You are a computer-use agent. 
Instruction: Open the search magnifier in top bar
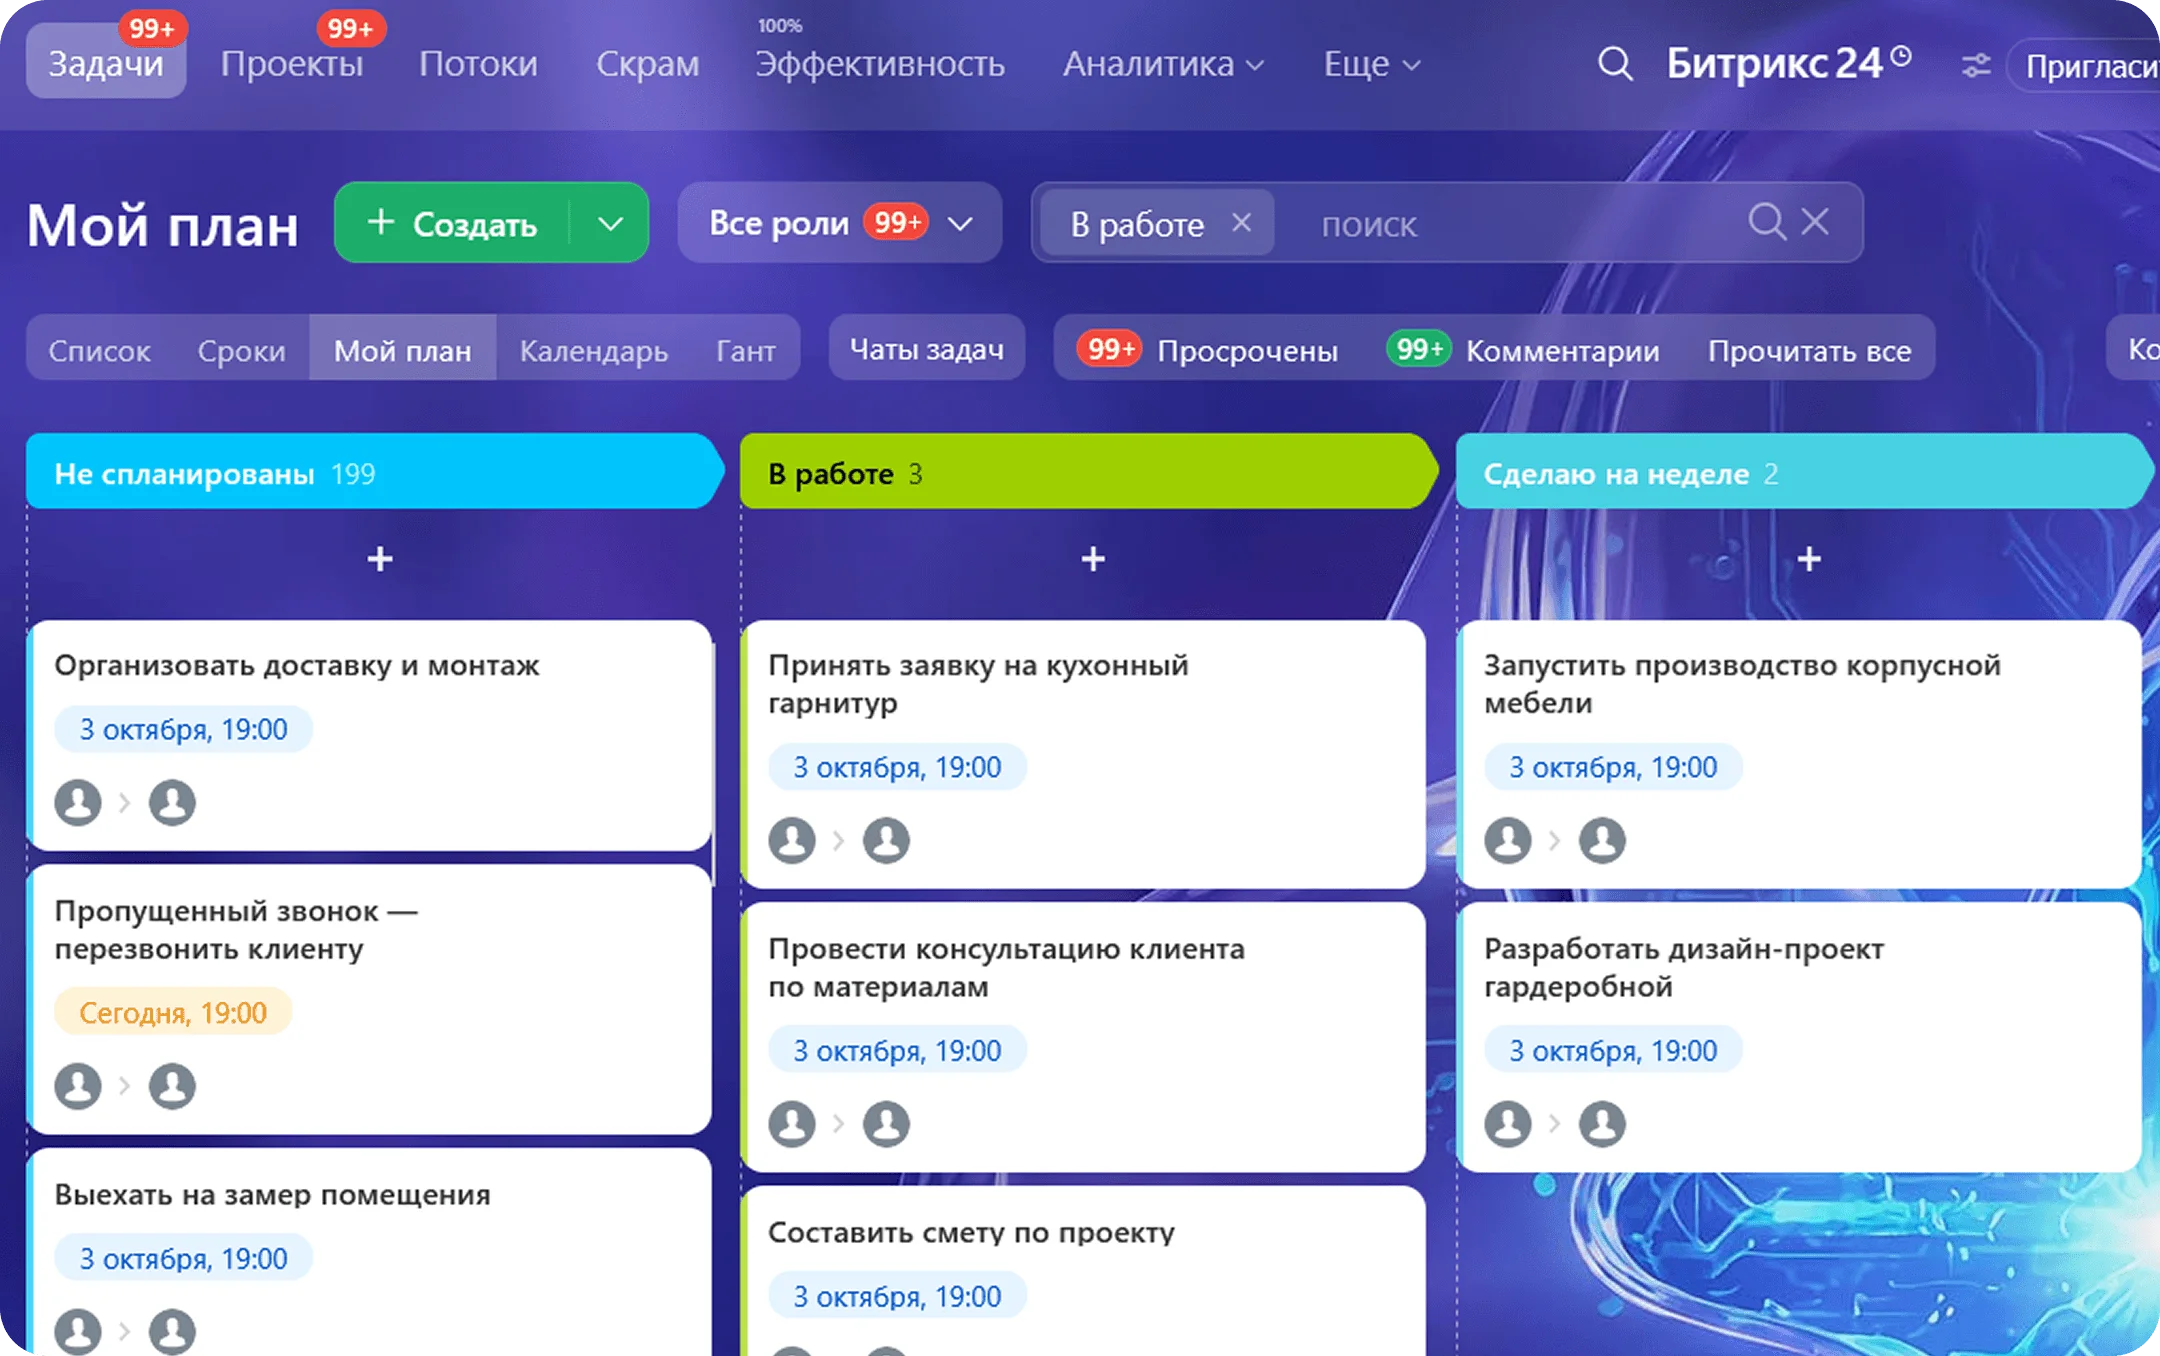click(x=1614, y=65)
